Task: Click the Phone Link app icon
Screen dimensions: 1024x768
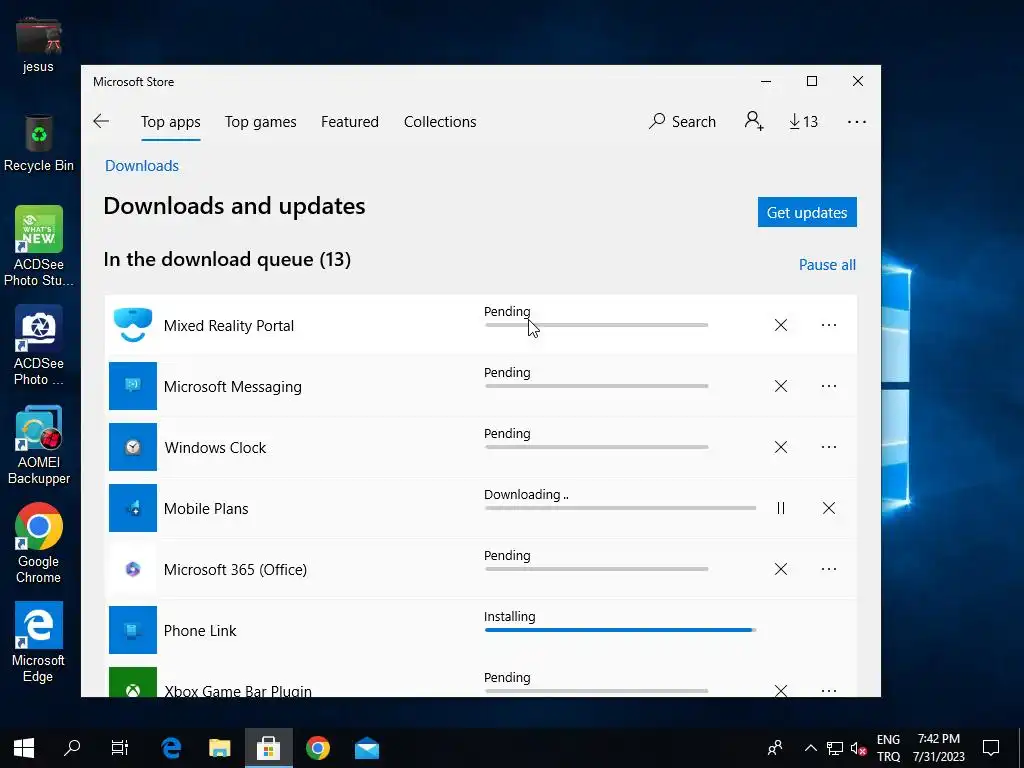Action: click(x=133, y=630)
